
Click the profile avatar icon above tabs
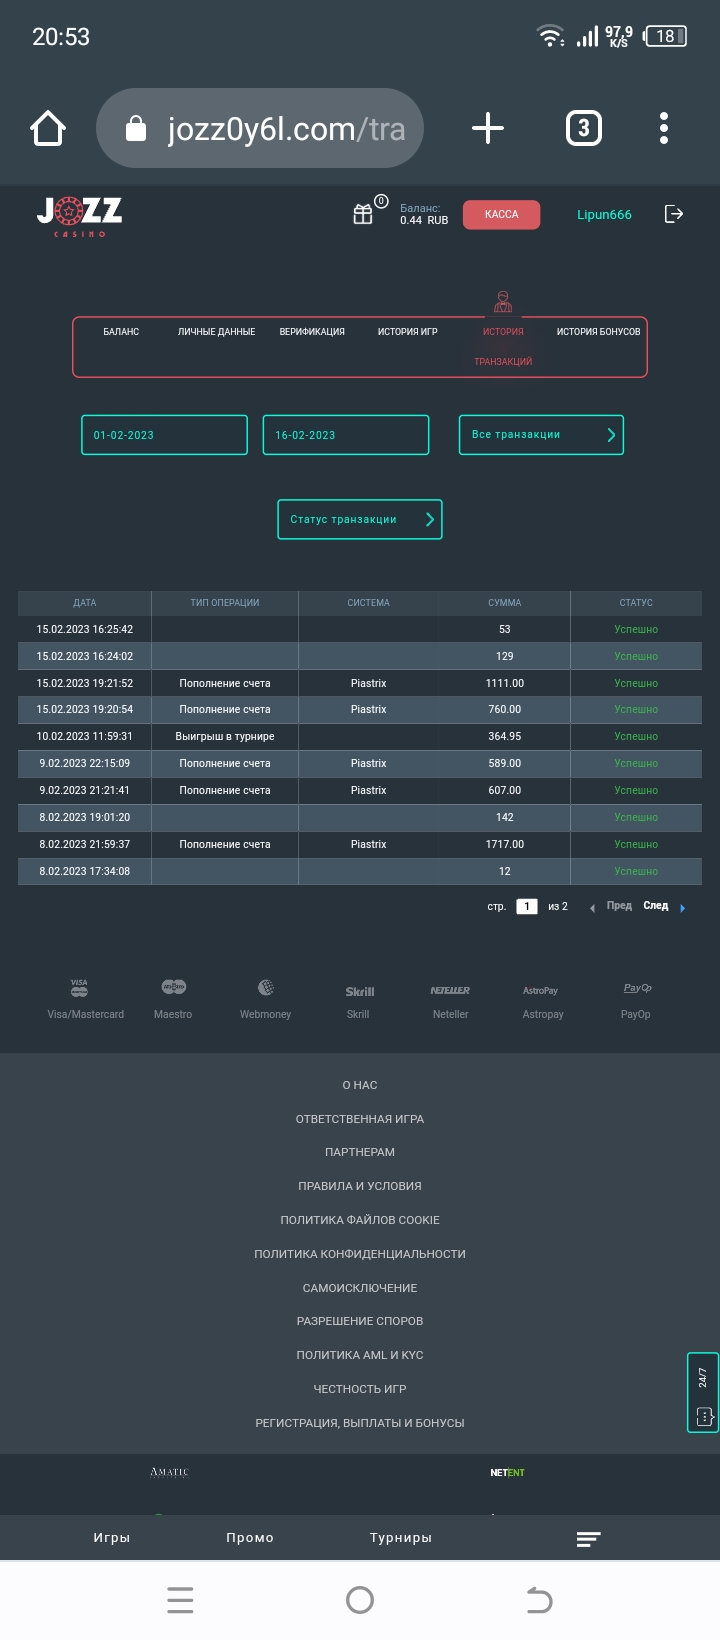(503, 301)
